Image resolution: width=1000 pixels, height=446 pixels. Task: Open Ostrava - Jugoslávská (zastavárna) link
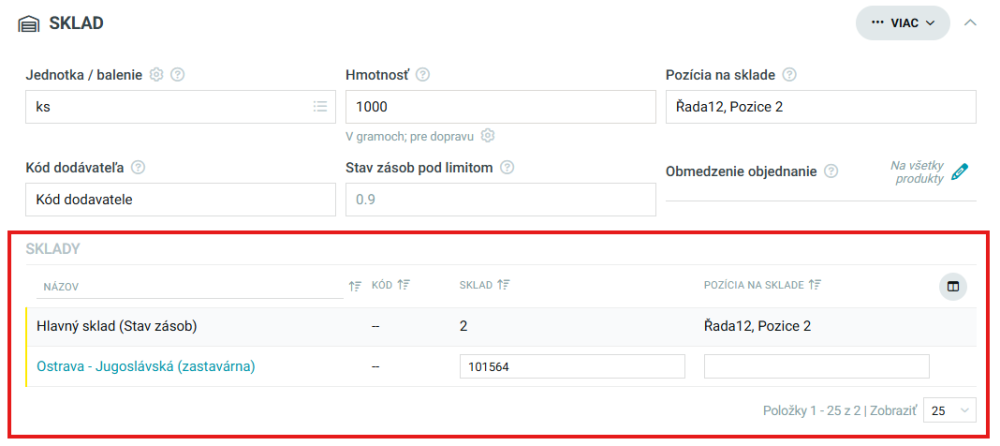(146, 366)
